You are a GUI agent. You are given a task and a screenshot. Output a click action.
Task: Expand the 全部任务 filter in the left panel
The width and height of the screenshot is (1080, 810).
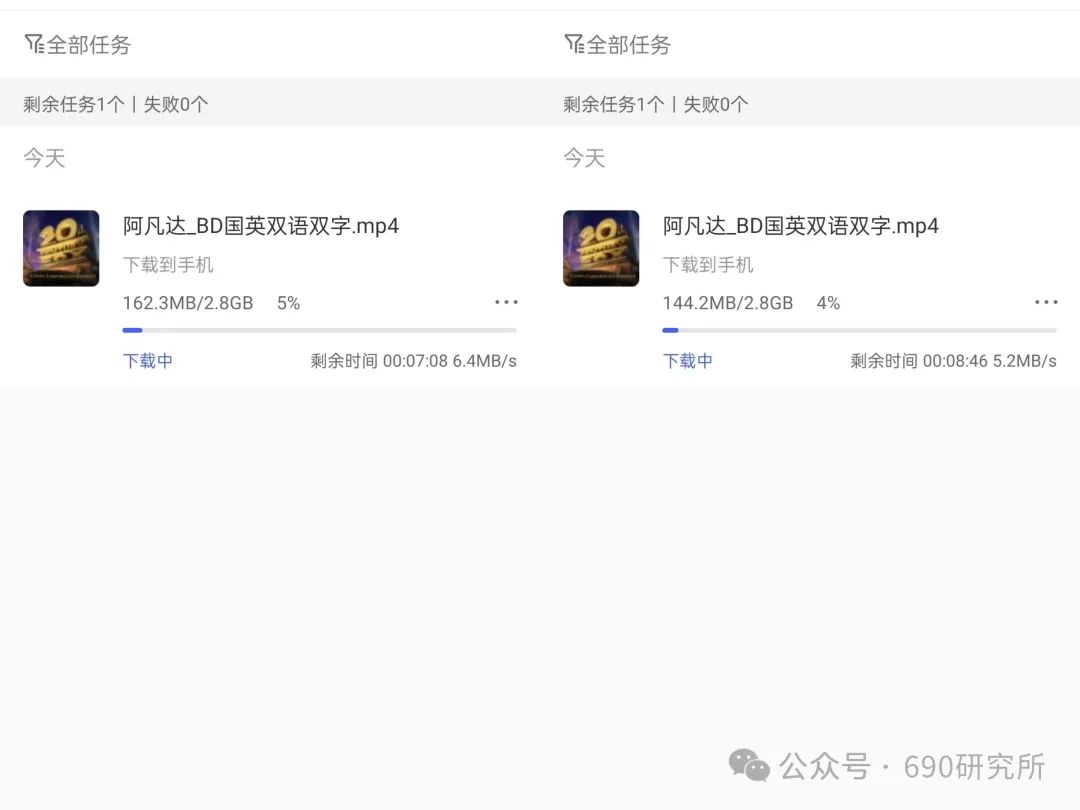coord(89,45)
